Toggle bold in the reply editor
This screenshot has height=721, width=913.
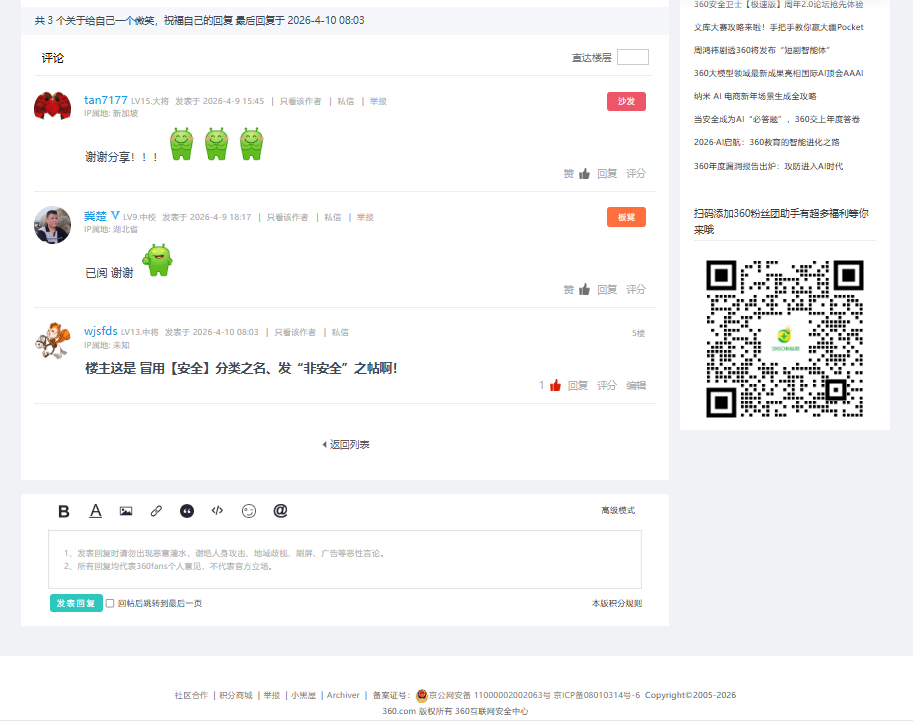click(x=64, y=511)
